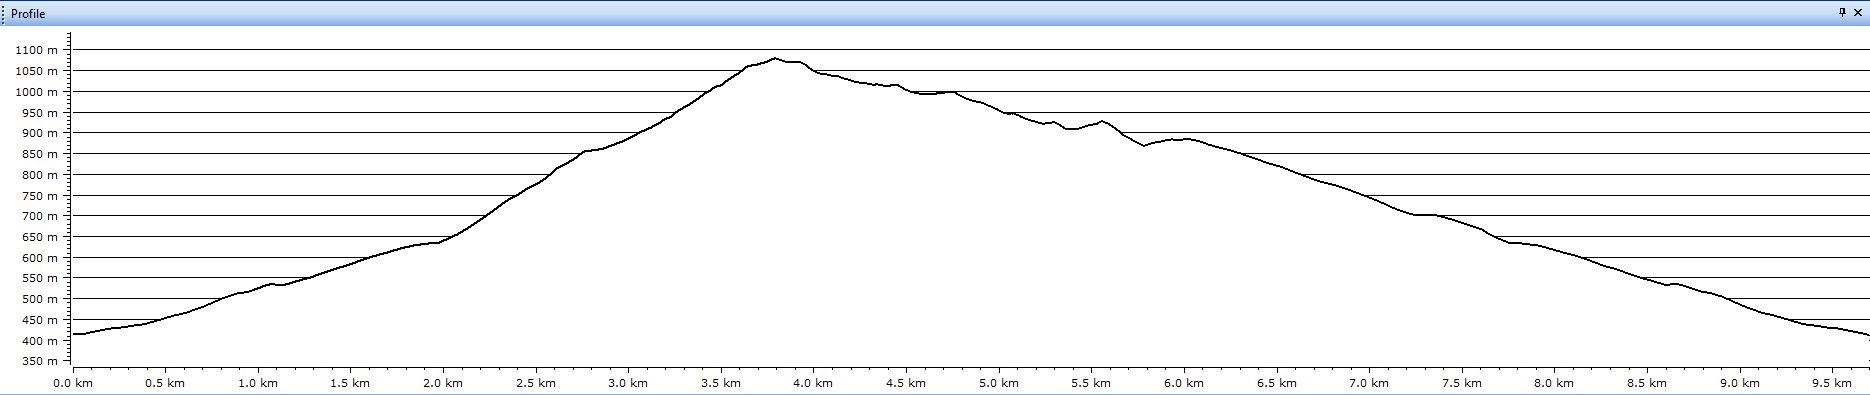Click the 1100 m elevation label

tap(37, 50)
